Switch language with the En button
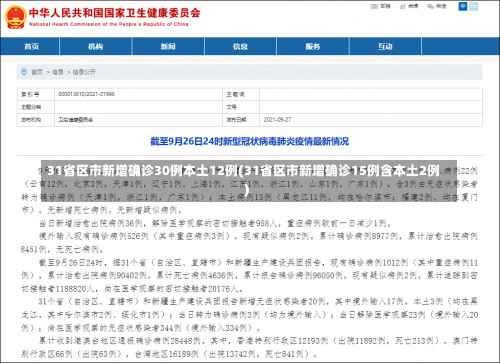This screenshot has width=500, height=363. click(x=474, y=6)
